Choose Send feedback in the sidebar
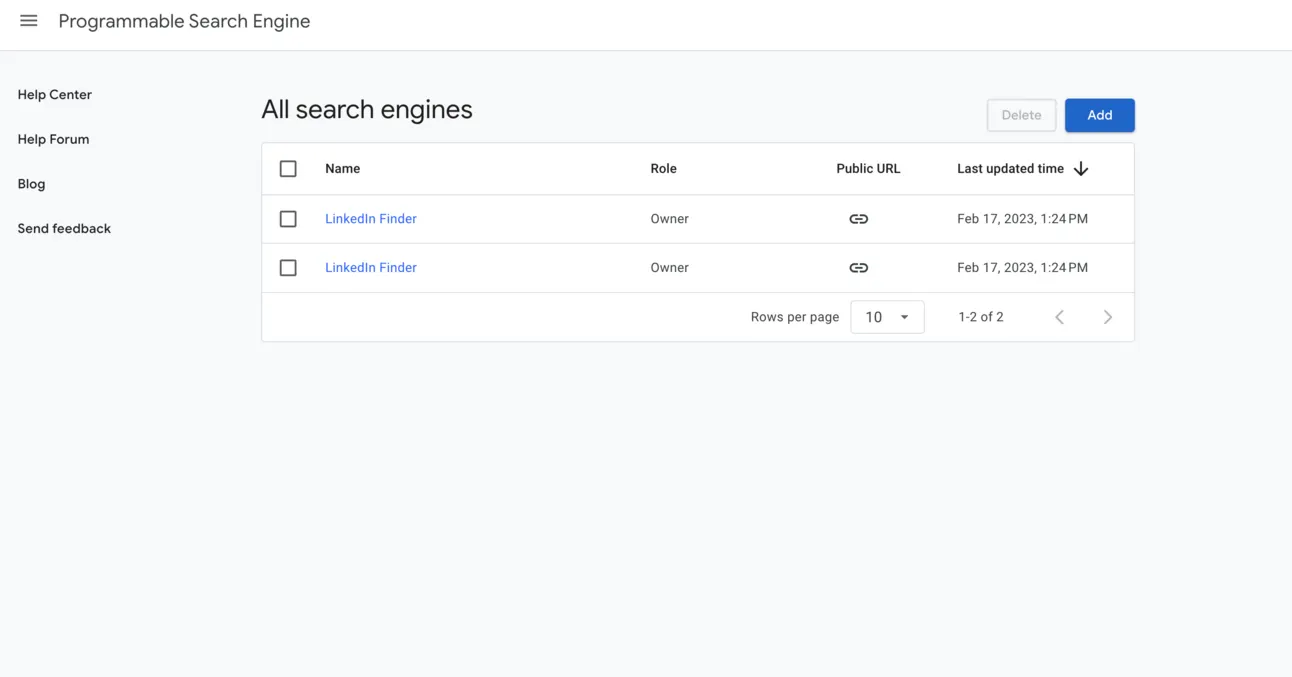 pos(64,229)
